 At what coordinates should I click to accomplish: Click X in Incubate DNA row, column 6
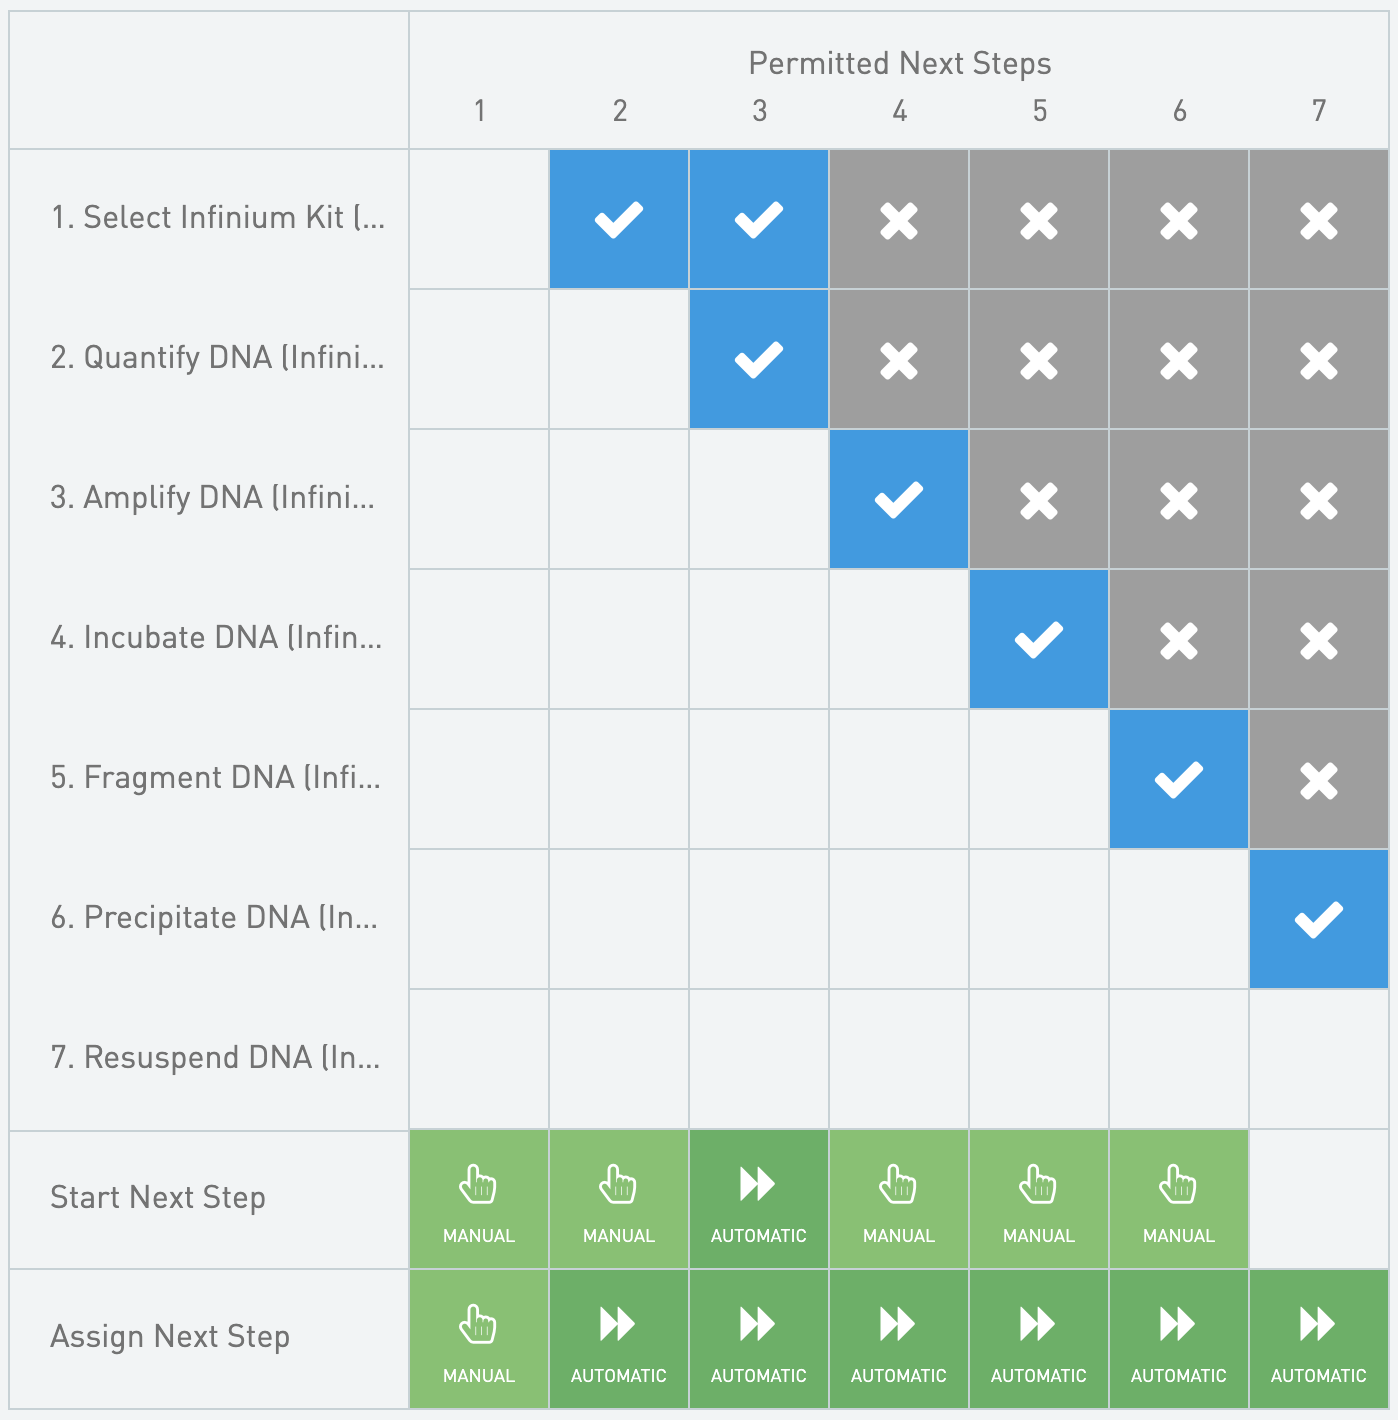click(1179, 639)
